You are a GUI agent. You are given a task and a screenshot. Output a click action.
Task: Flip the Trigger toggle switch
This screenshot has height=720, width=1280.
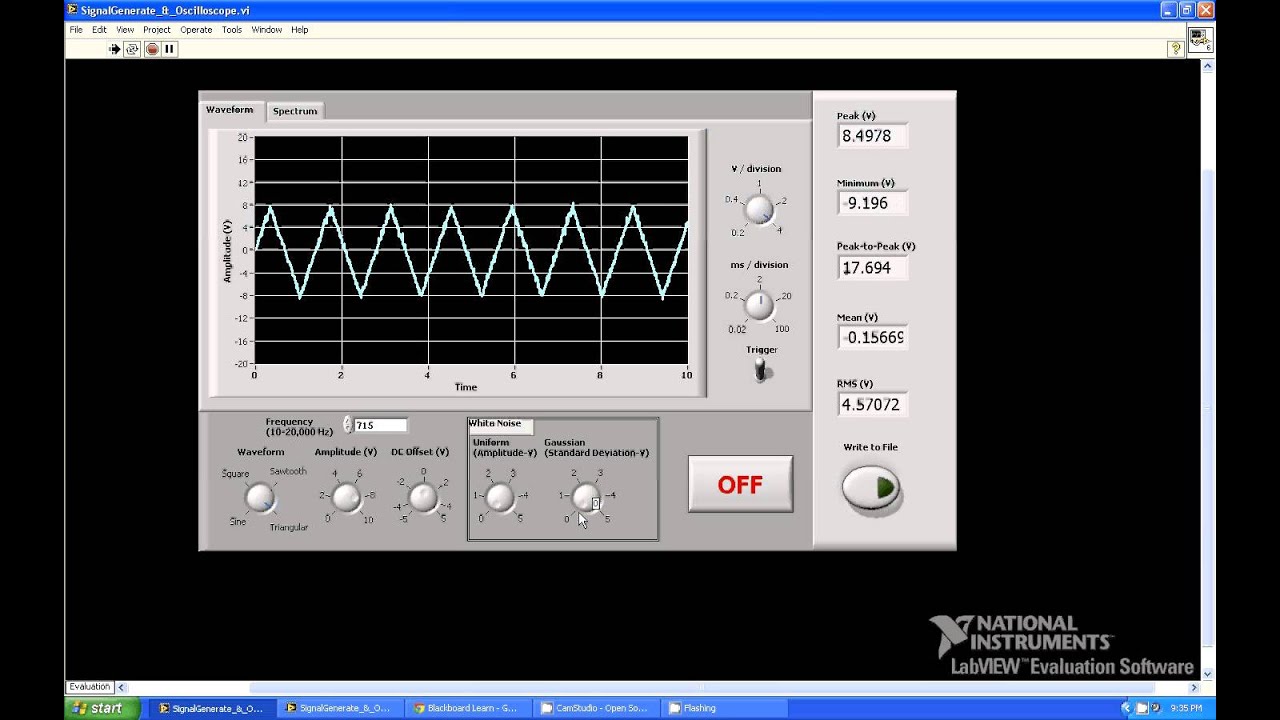pyautogui.click(x=761, y=371)
